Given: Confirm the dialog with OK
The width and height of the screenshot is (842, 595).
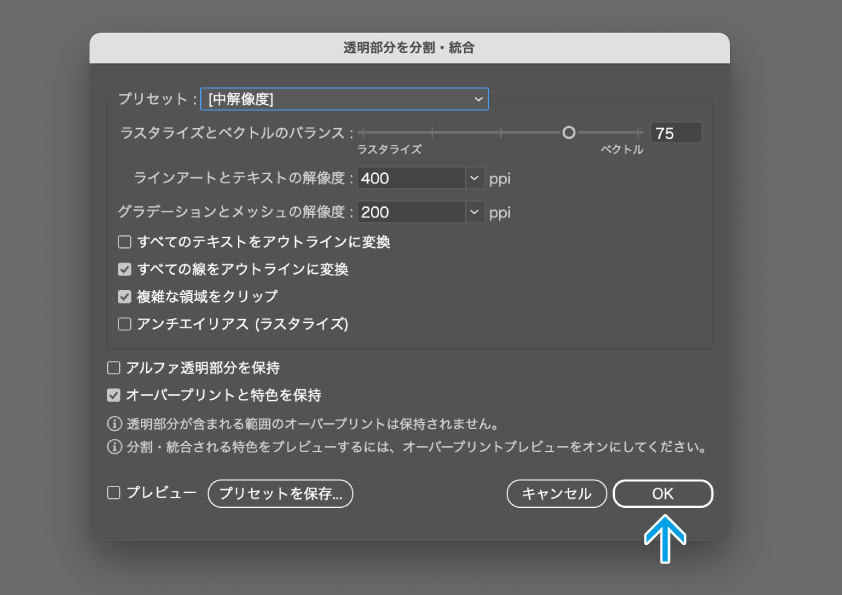Looking at the screenshot, I should coord(662,493).
